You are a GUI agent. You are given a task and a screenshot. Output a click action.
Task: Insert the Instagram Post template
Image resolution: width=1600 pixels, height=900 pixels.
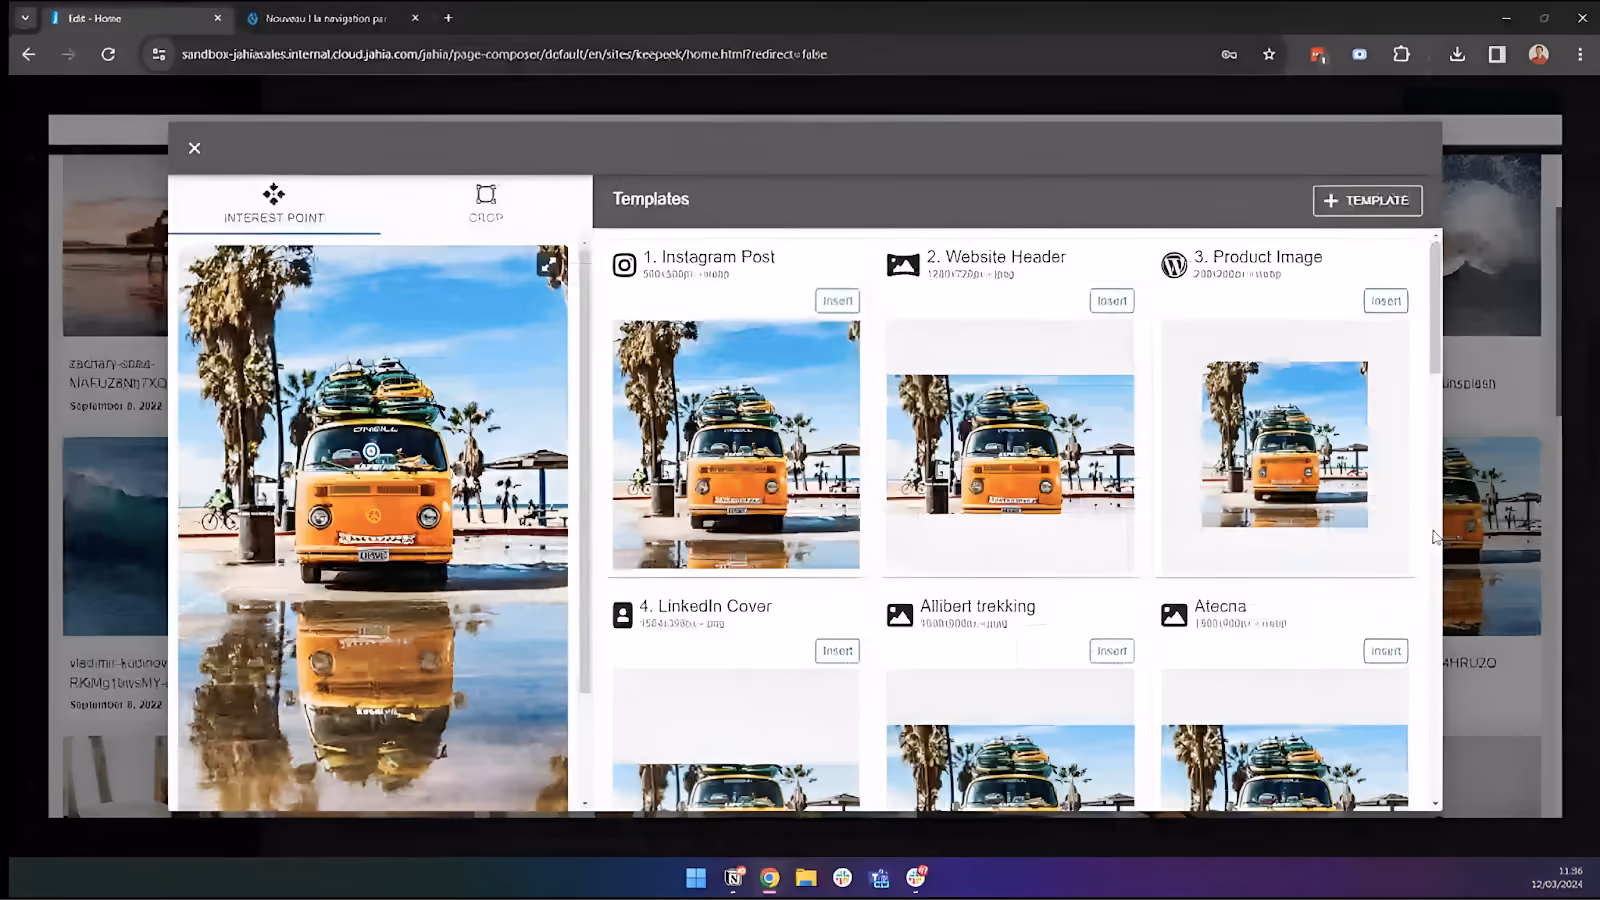click(837, 301)
